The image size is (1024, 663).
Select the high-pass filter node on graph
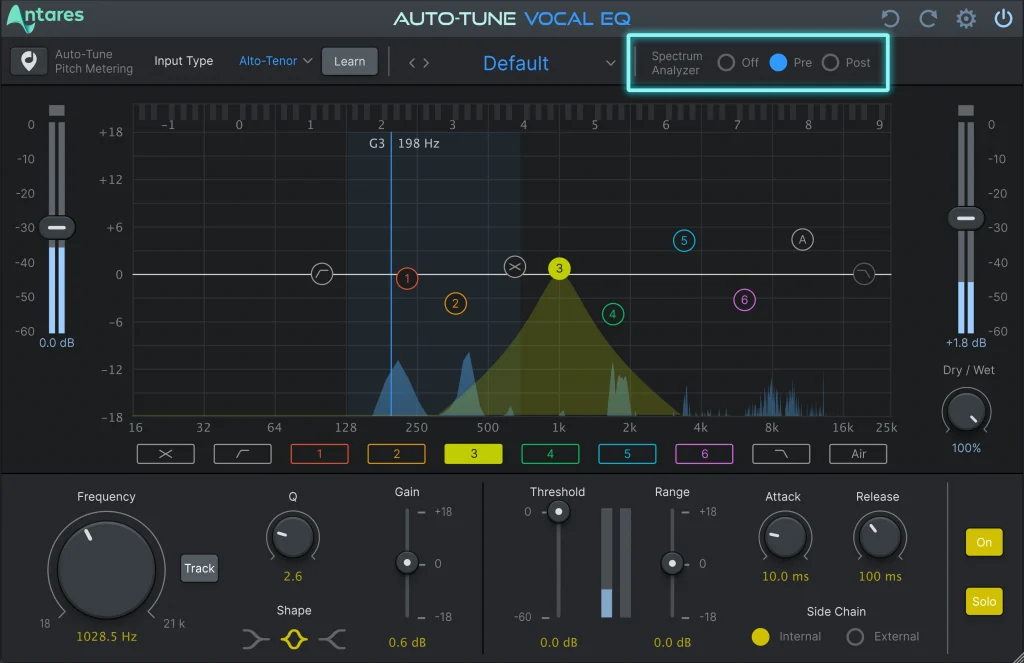321,274
